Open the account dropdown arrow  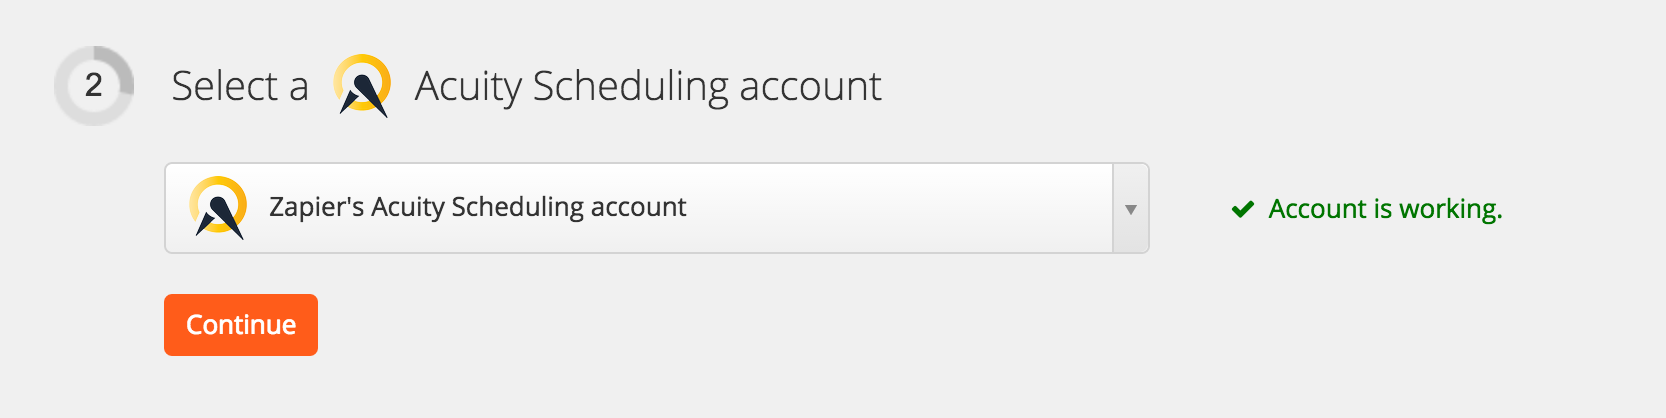(1131, 209)
